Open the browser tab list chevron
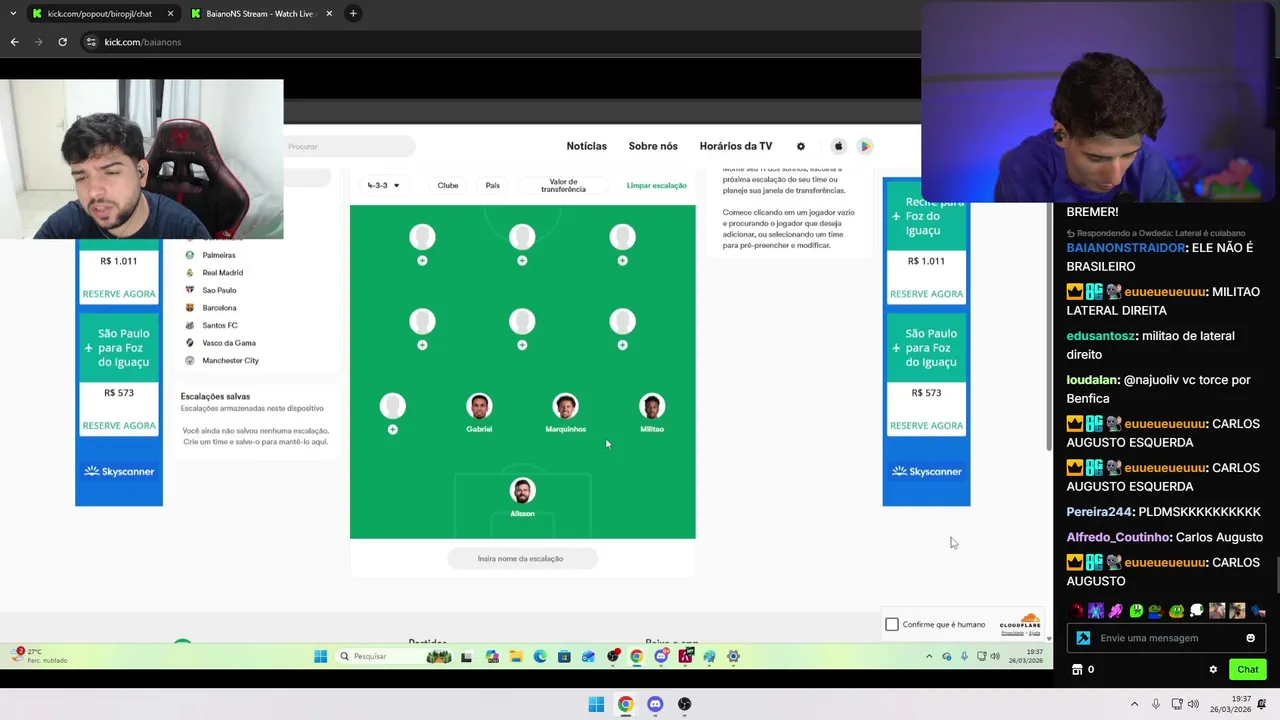 [13, 14]
